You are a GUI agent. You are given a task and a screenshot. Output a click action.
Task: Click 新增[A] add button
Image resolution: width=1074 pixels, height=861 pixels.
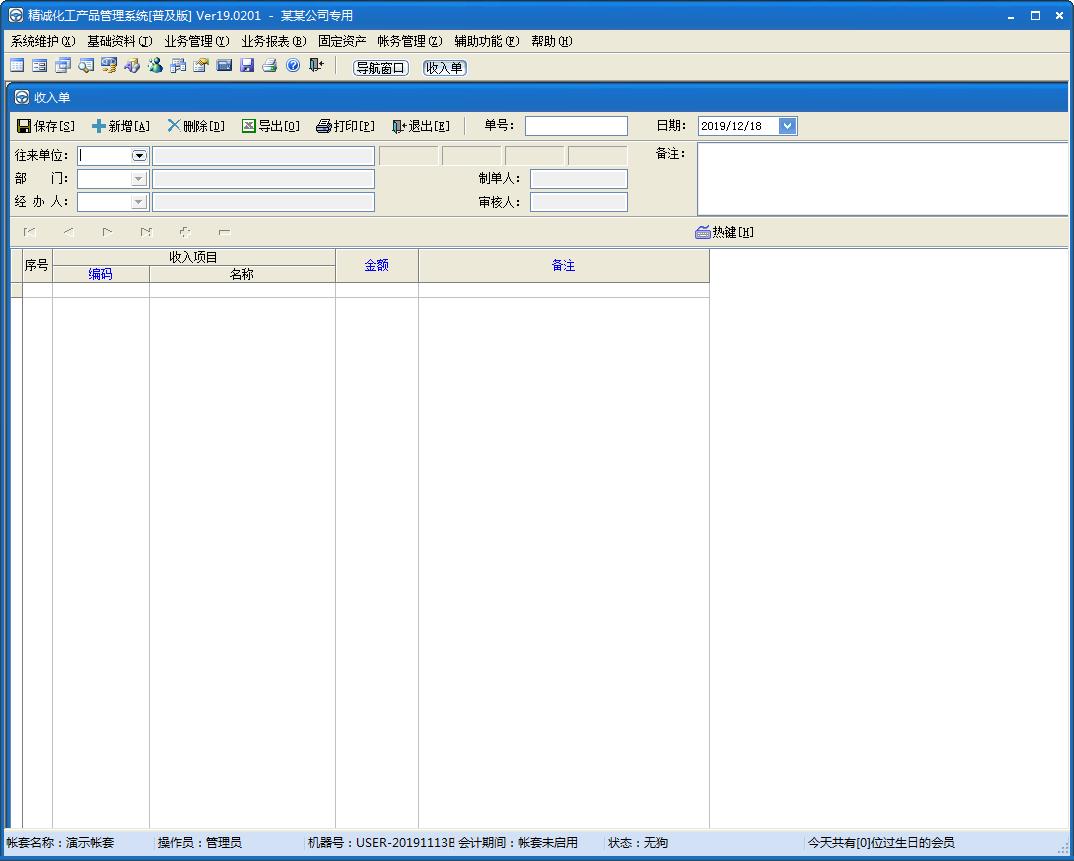(x=121, y=126)
